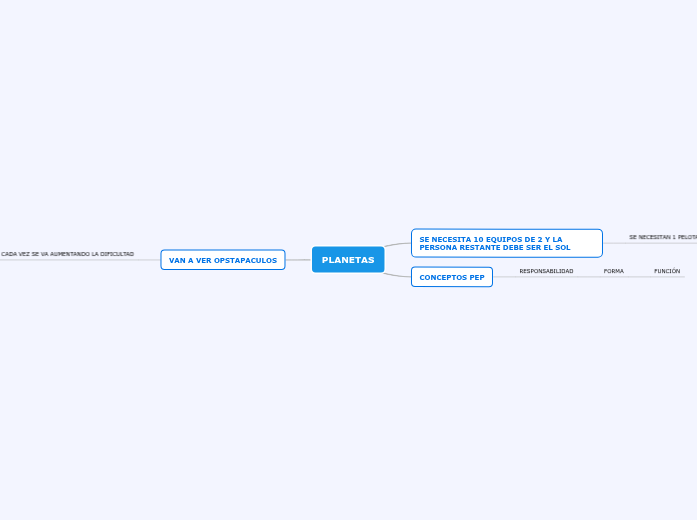Click connector between PLANETAS and VAN A VER OPSTAPACULOS

[x=298, y=260]
